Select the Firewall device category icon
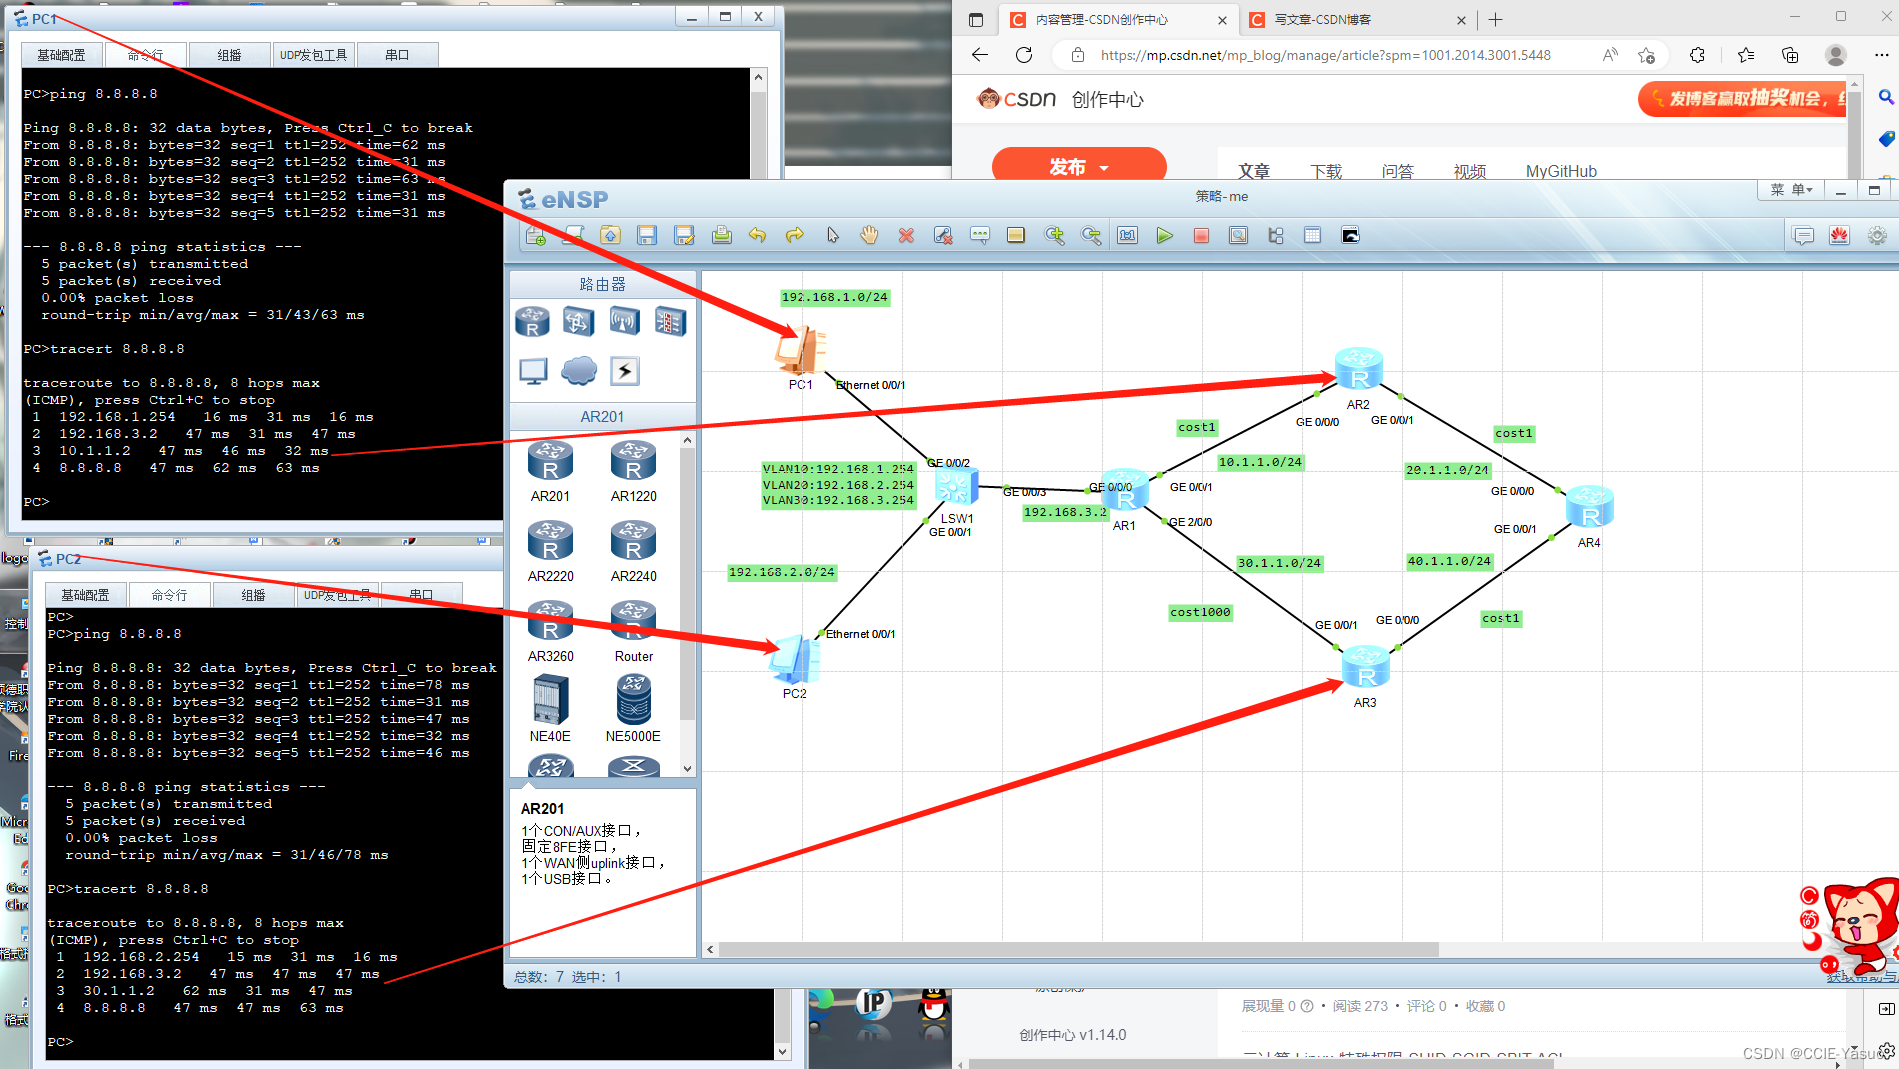The height and width of the screenshot is (1069, 1899). pyautogui.click(x=670, y=322)
